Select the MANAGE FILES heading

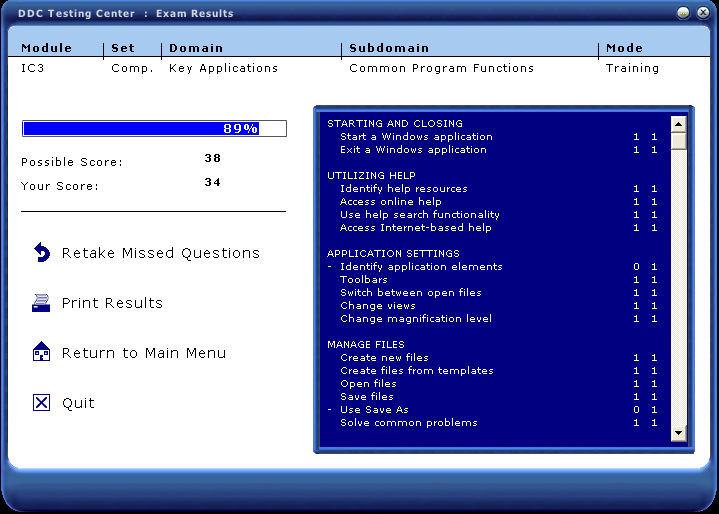coord(366,344)
